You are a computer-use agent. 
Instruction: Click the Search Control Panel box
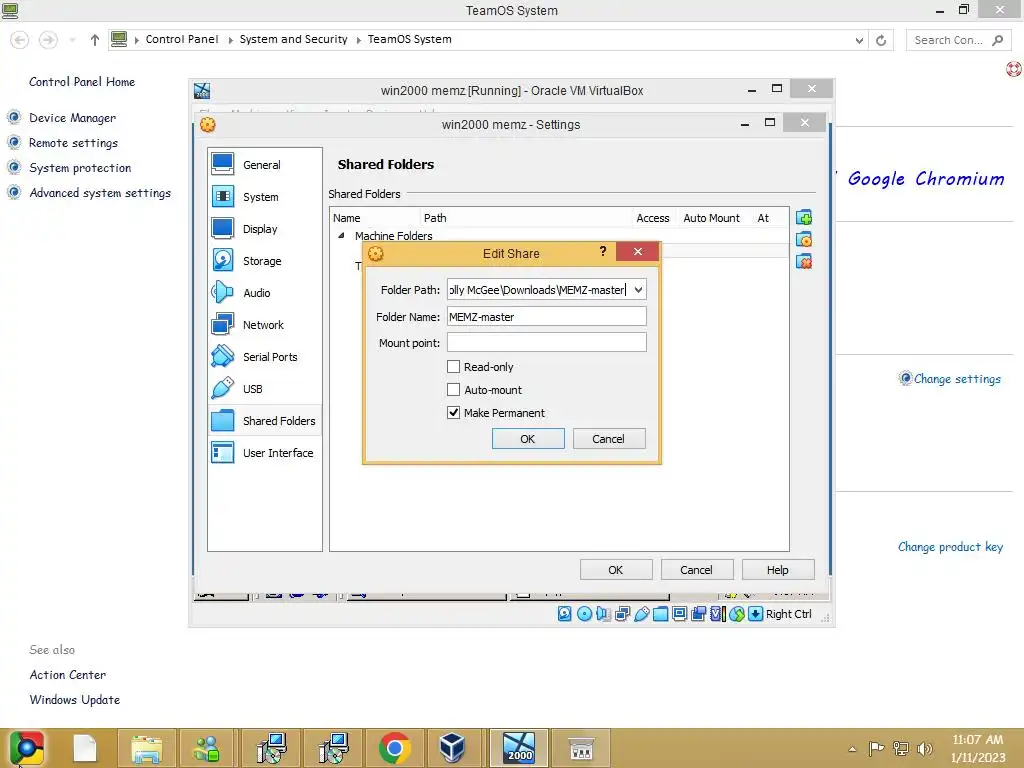[x=957, y=40]
